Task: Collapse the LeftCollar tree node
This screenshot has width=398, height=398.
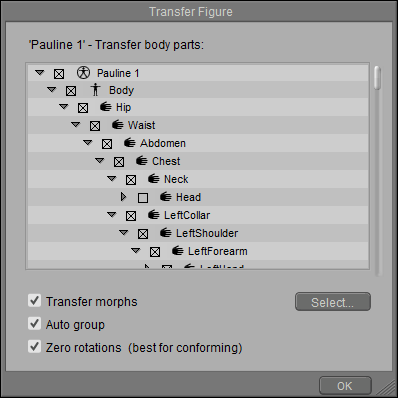Action: coord(112,215)
